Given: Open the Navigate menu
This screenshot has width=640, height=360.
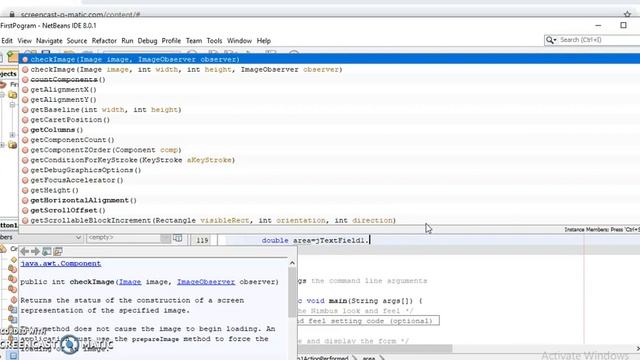Looking at the screenshot, I should coord(49,41).
